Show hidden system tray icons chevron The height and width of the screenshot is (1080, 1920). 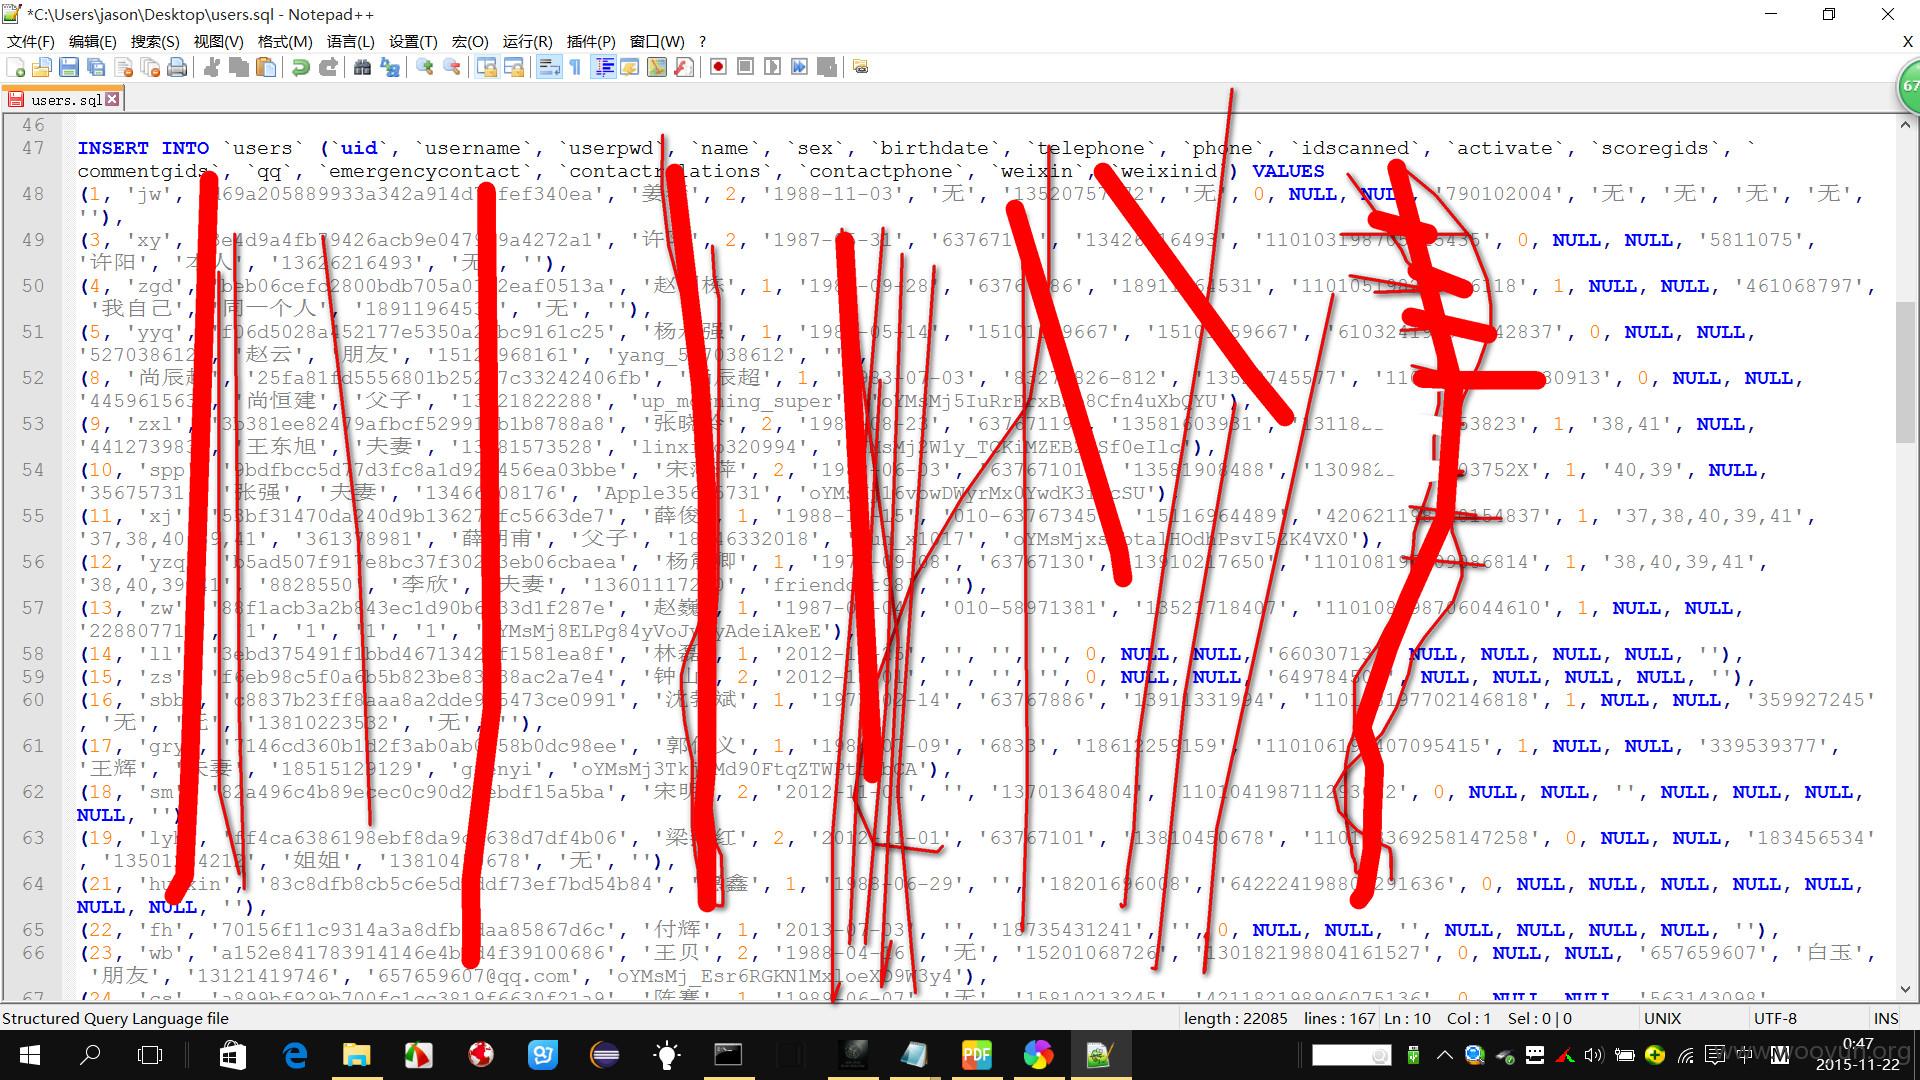1445,1055
